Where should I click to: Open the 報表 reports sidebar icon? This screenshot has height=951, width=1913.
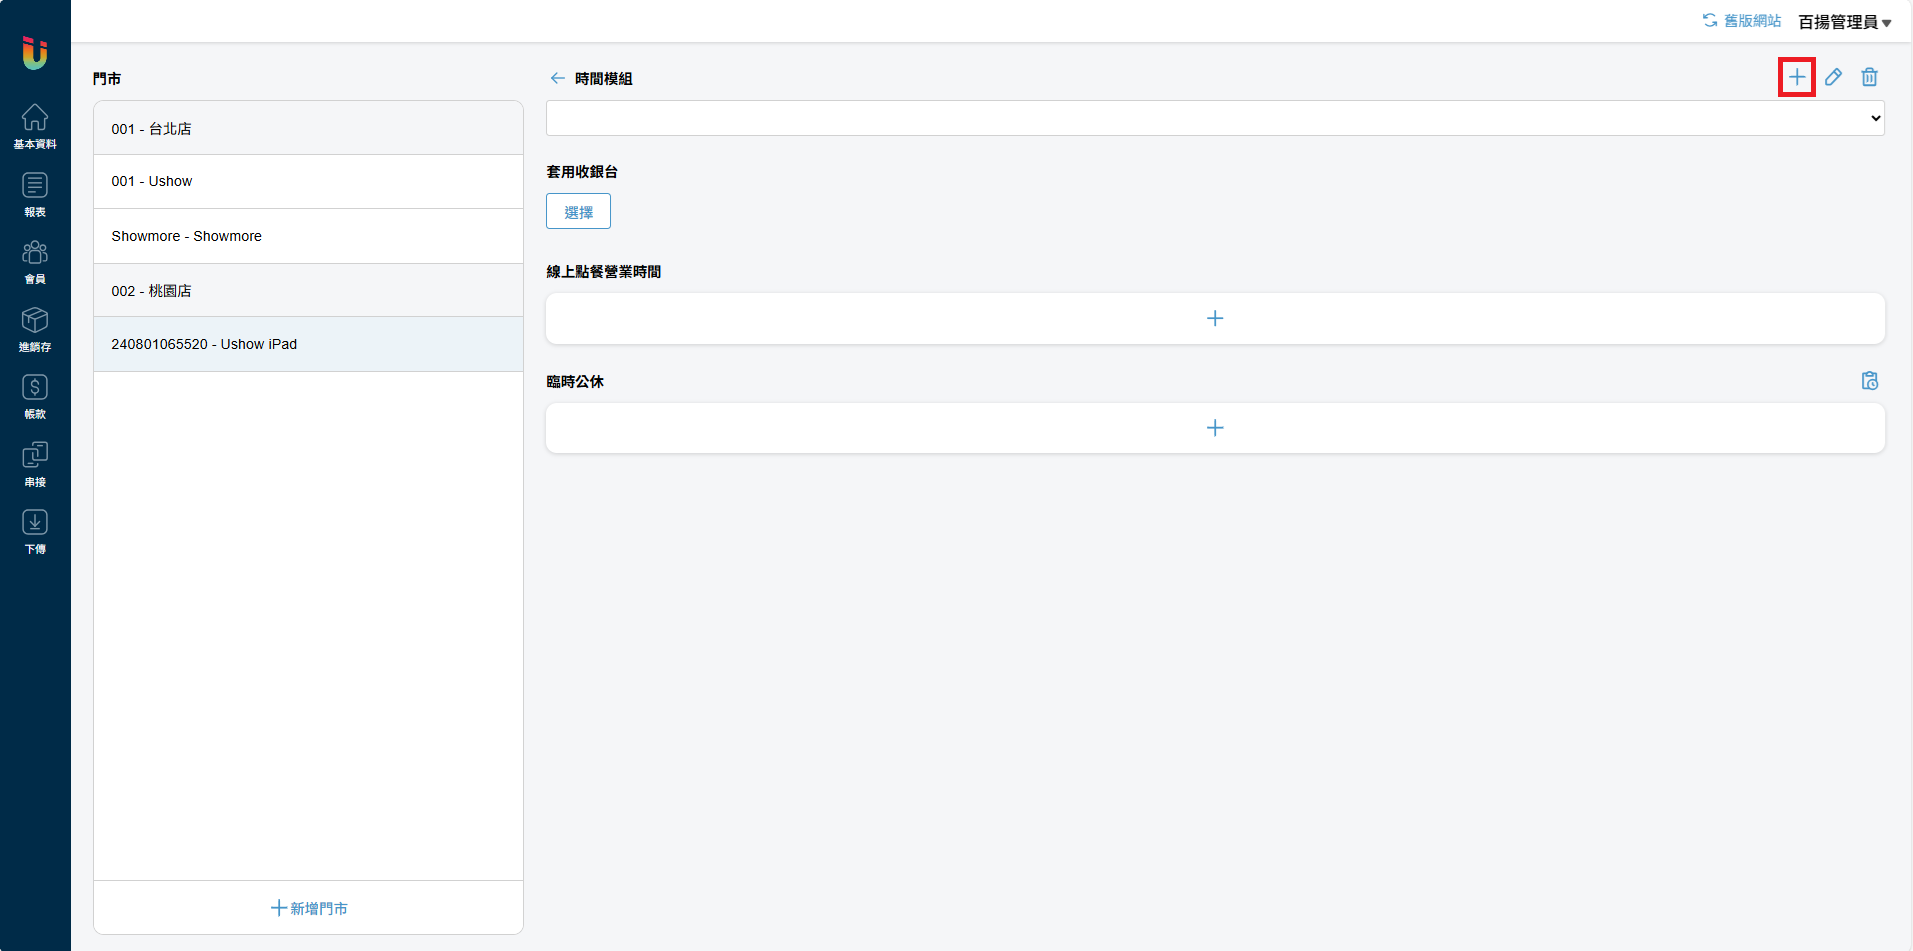35,194
